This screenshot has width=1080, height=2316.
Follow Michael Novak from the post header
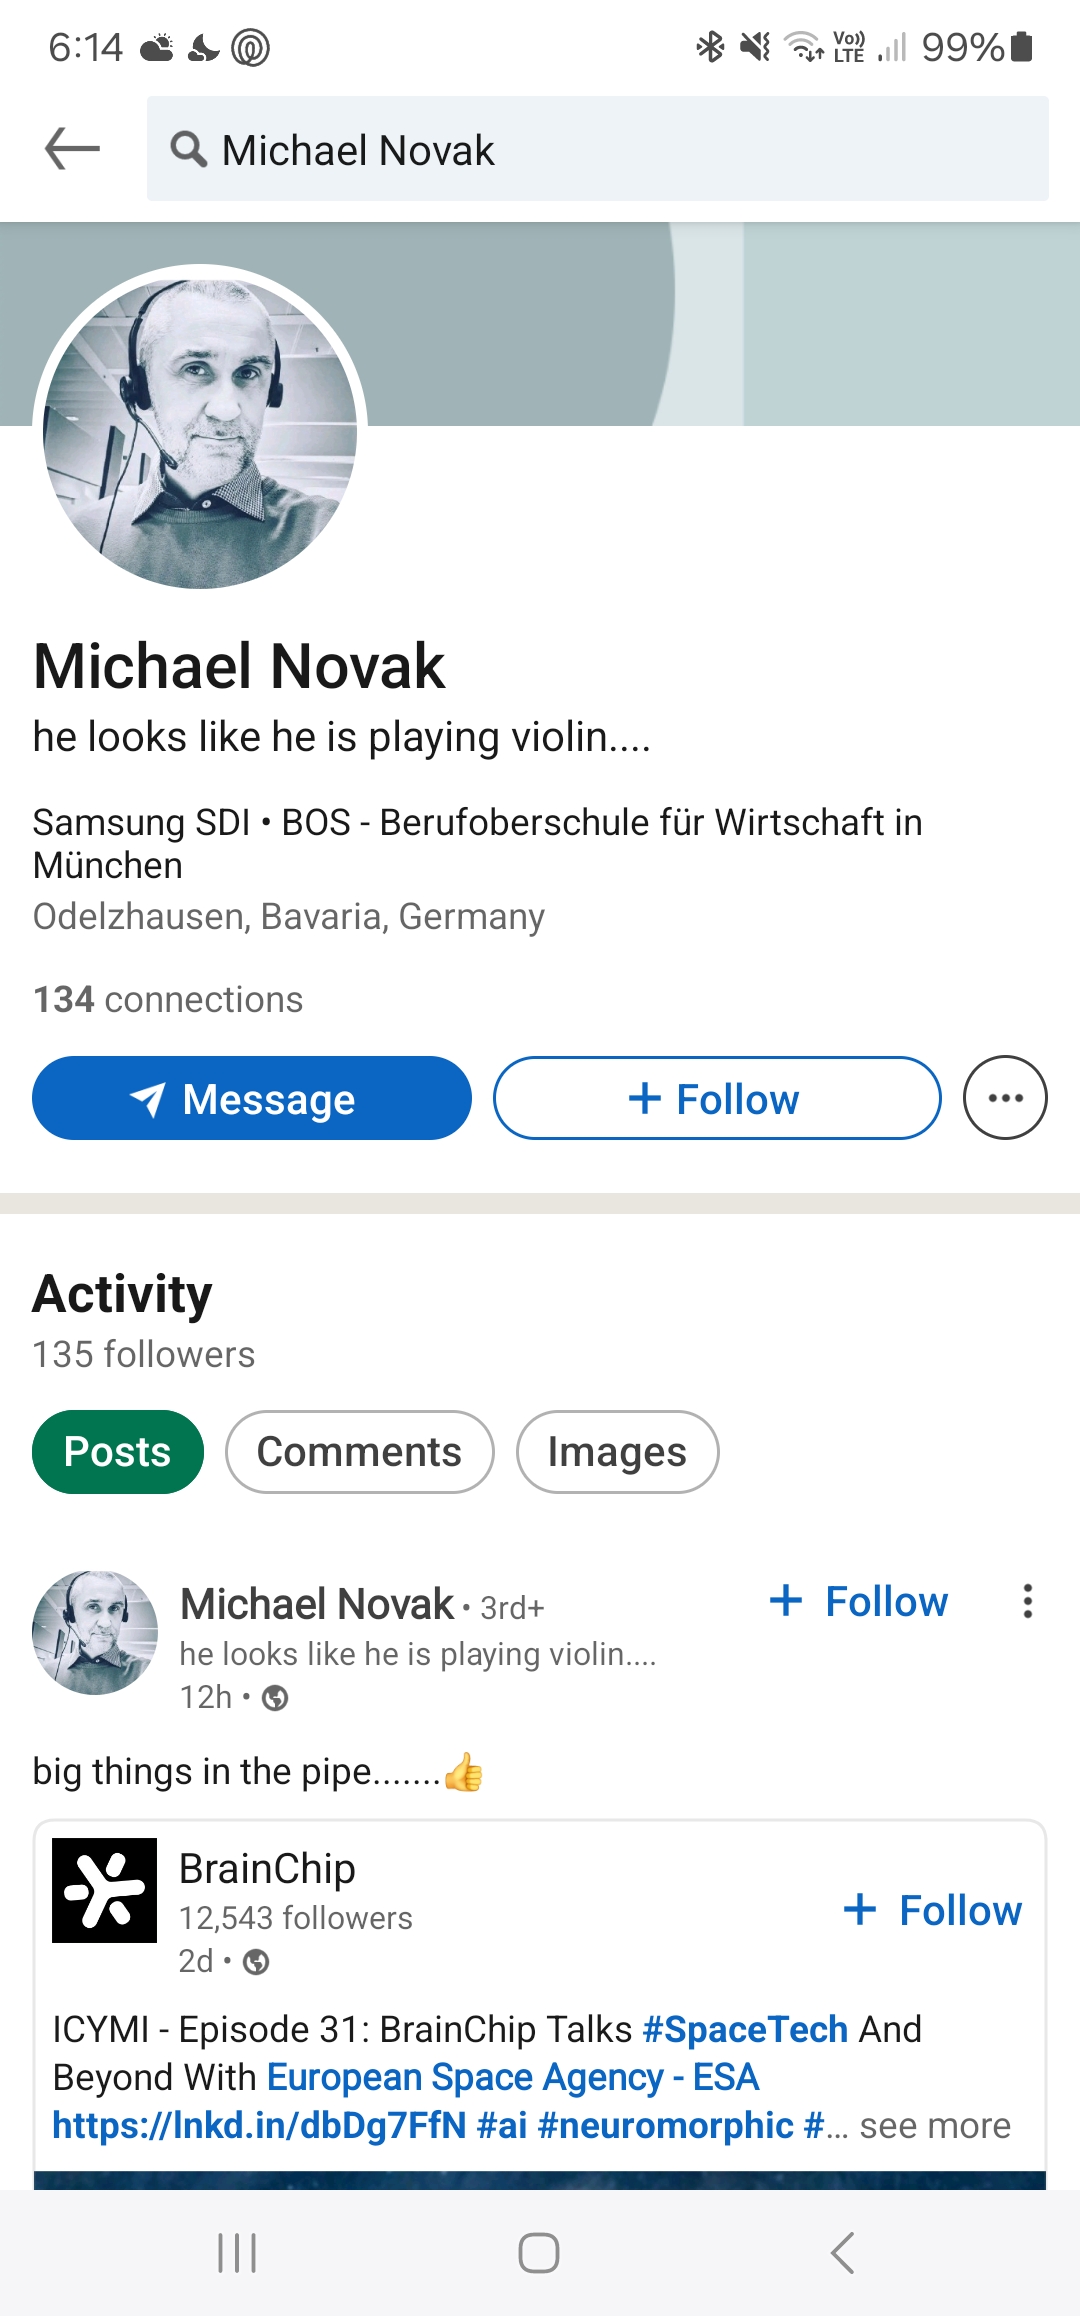click(859, 1601)
